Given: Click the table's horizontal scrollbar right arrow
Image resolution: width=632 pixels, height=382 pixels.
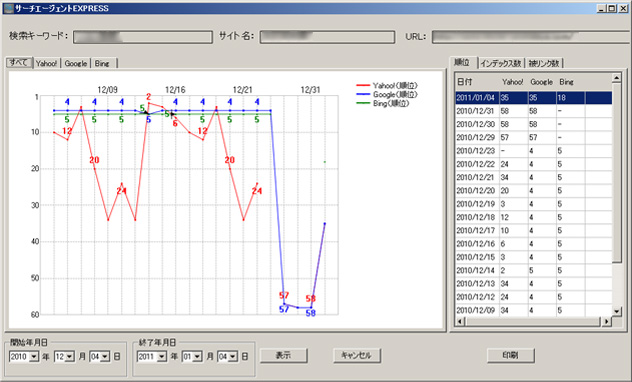Looking at the screenshot, I should [x=606, y=321].
